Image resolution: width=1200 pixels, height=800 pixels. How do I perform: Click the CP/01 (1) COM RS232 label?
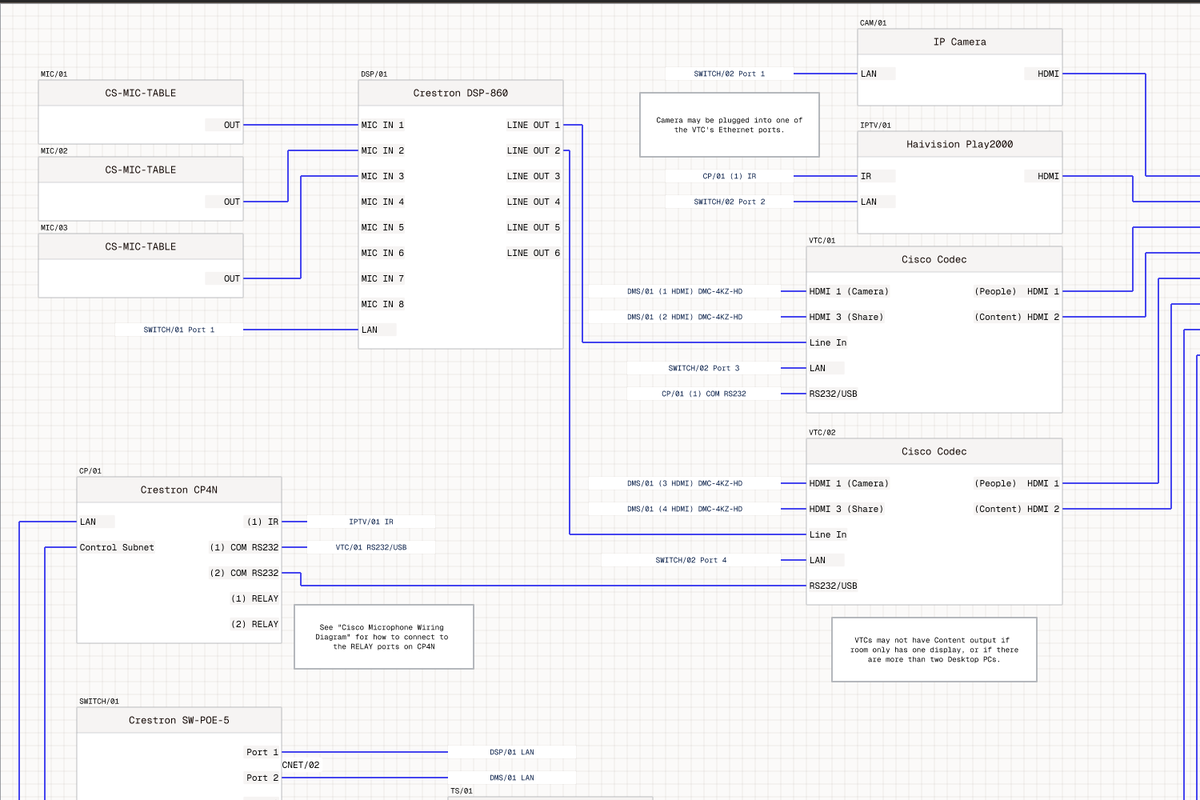[x=704, y=394]
